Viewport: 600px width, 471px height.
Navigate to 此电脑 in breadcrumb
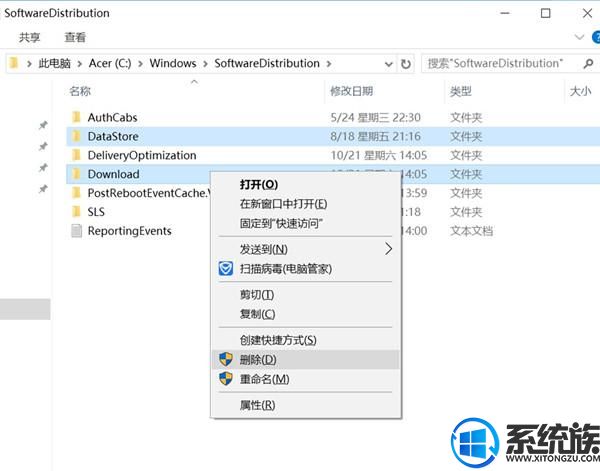54,64
